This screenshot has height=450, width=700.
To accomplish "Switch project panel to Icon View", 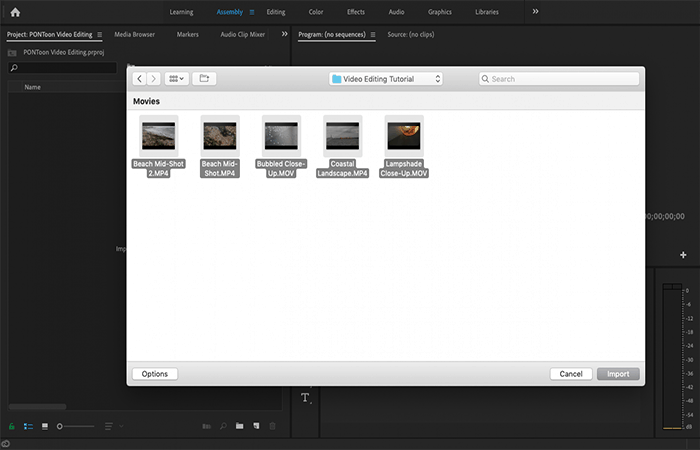I will click(x=45, y=426).
